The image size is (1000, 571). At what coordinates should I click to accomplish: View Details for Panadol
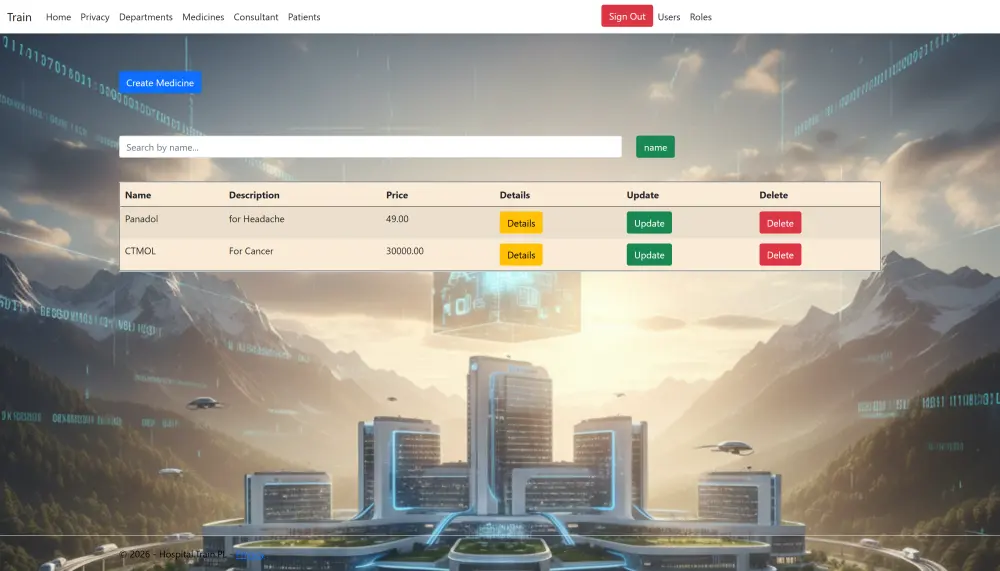[x=521, y=223]
